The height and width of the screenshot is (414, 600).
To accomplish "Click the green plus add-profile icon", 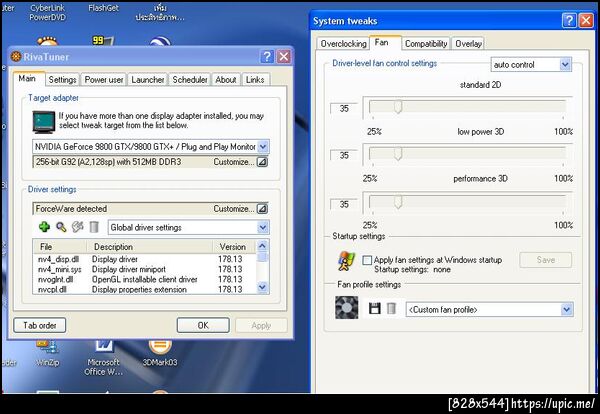I will coord(44,227).
